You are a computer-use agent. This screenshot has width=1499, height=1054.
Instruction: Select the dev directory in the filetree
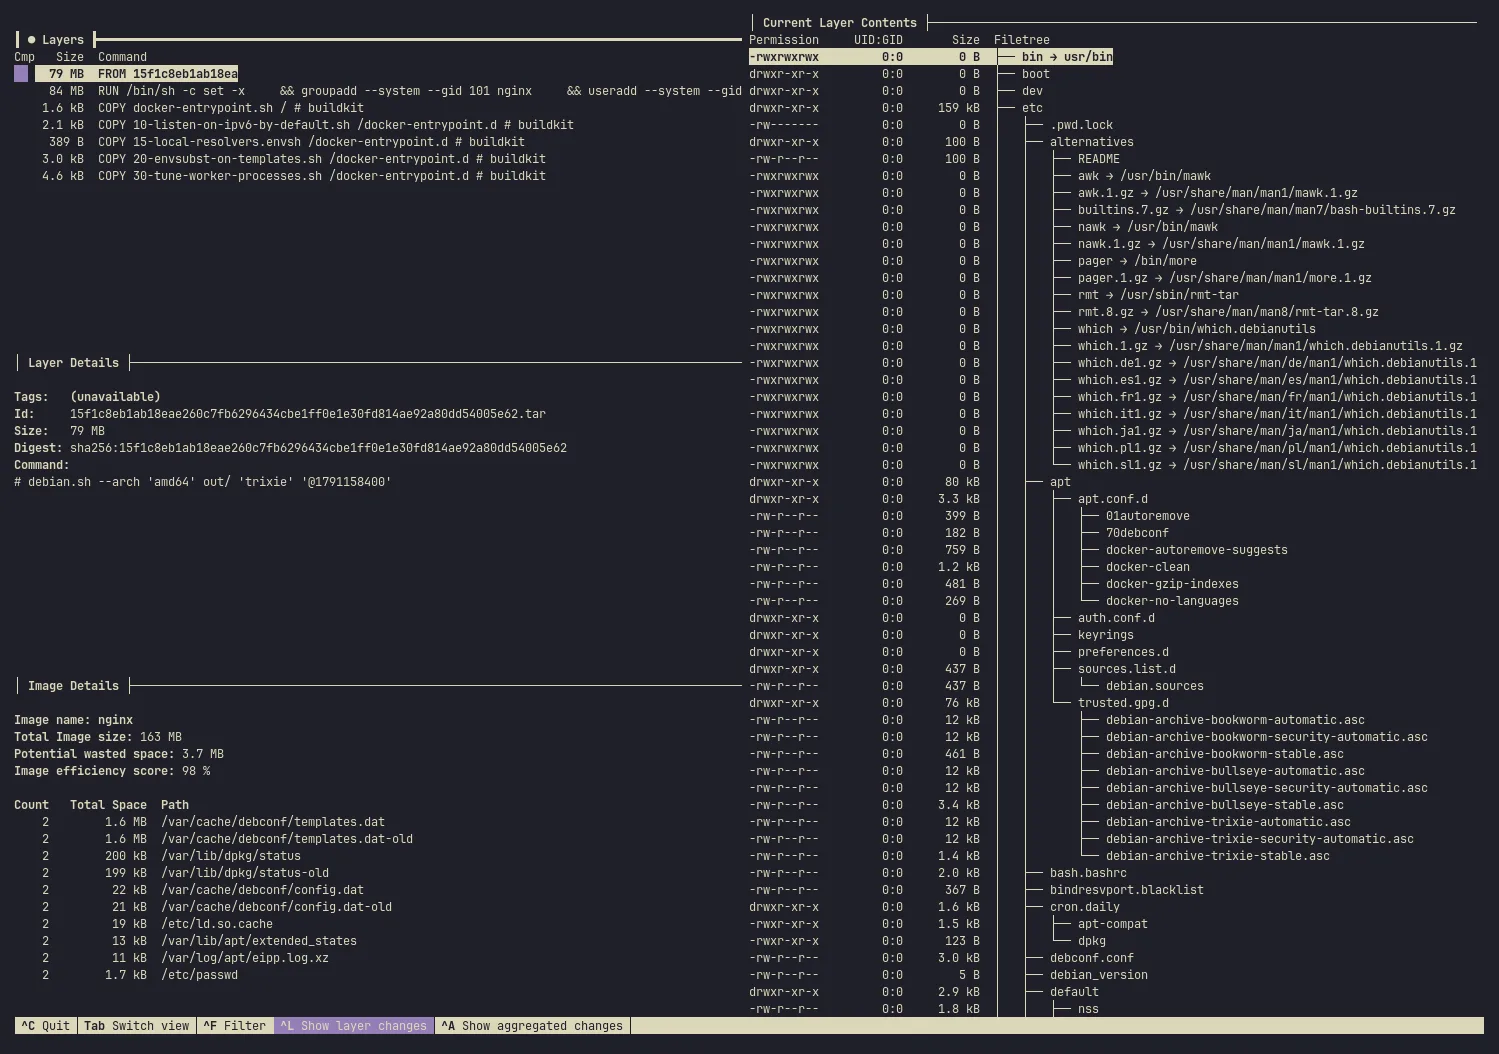coord(1032,91)
